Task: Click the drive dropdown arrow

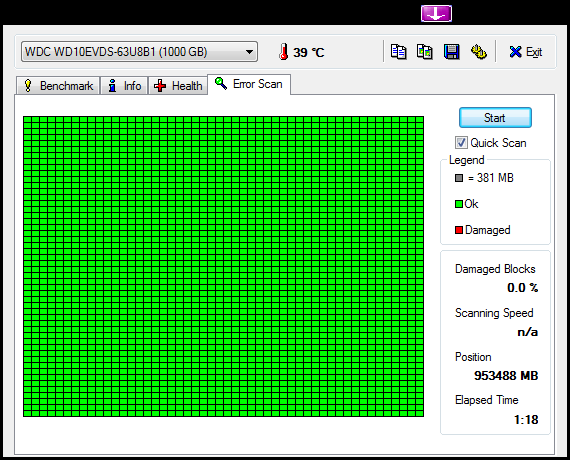Action: click(249, 52)
